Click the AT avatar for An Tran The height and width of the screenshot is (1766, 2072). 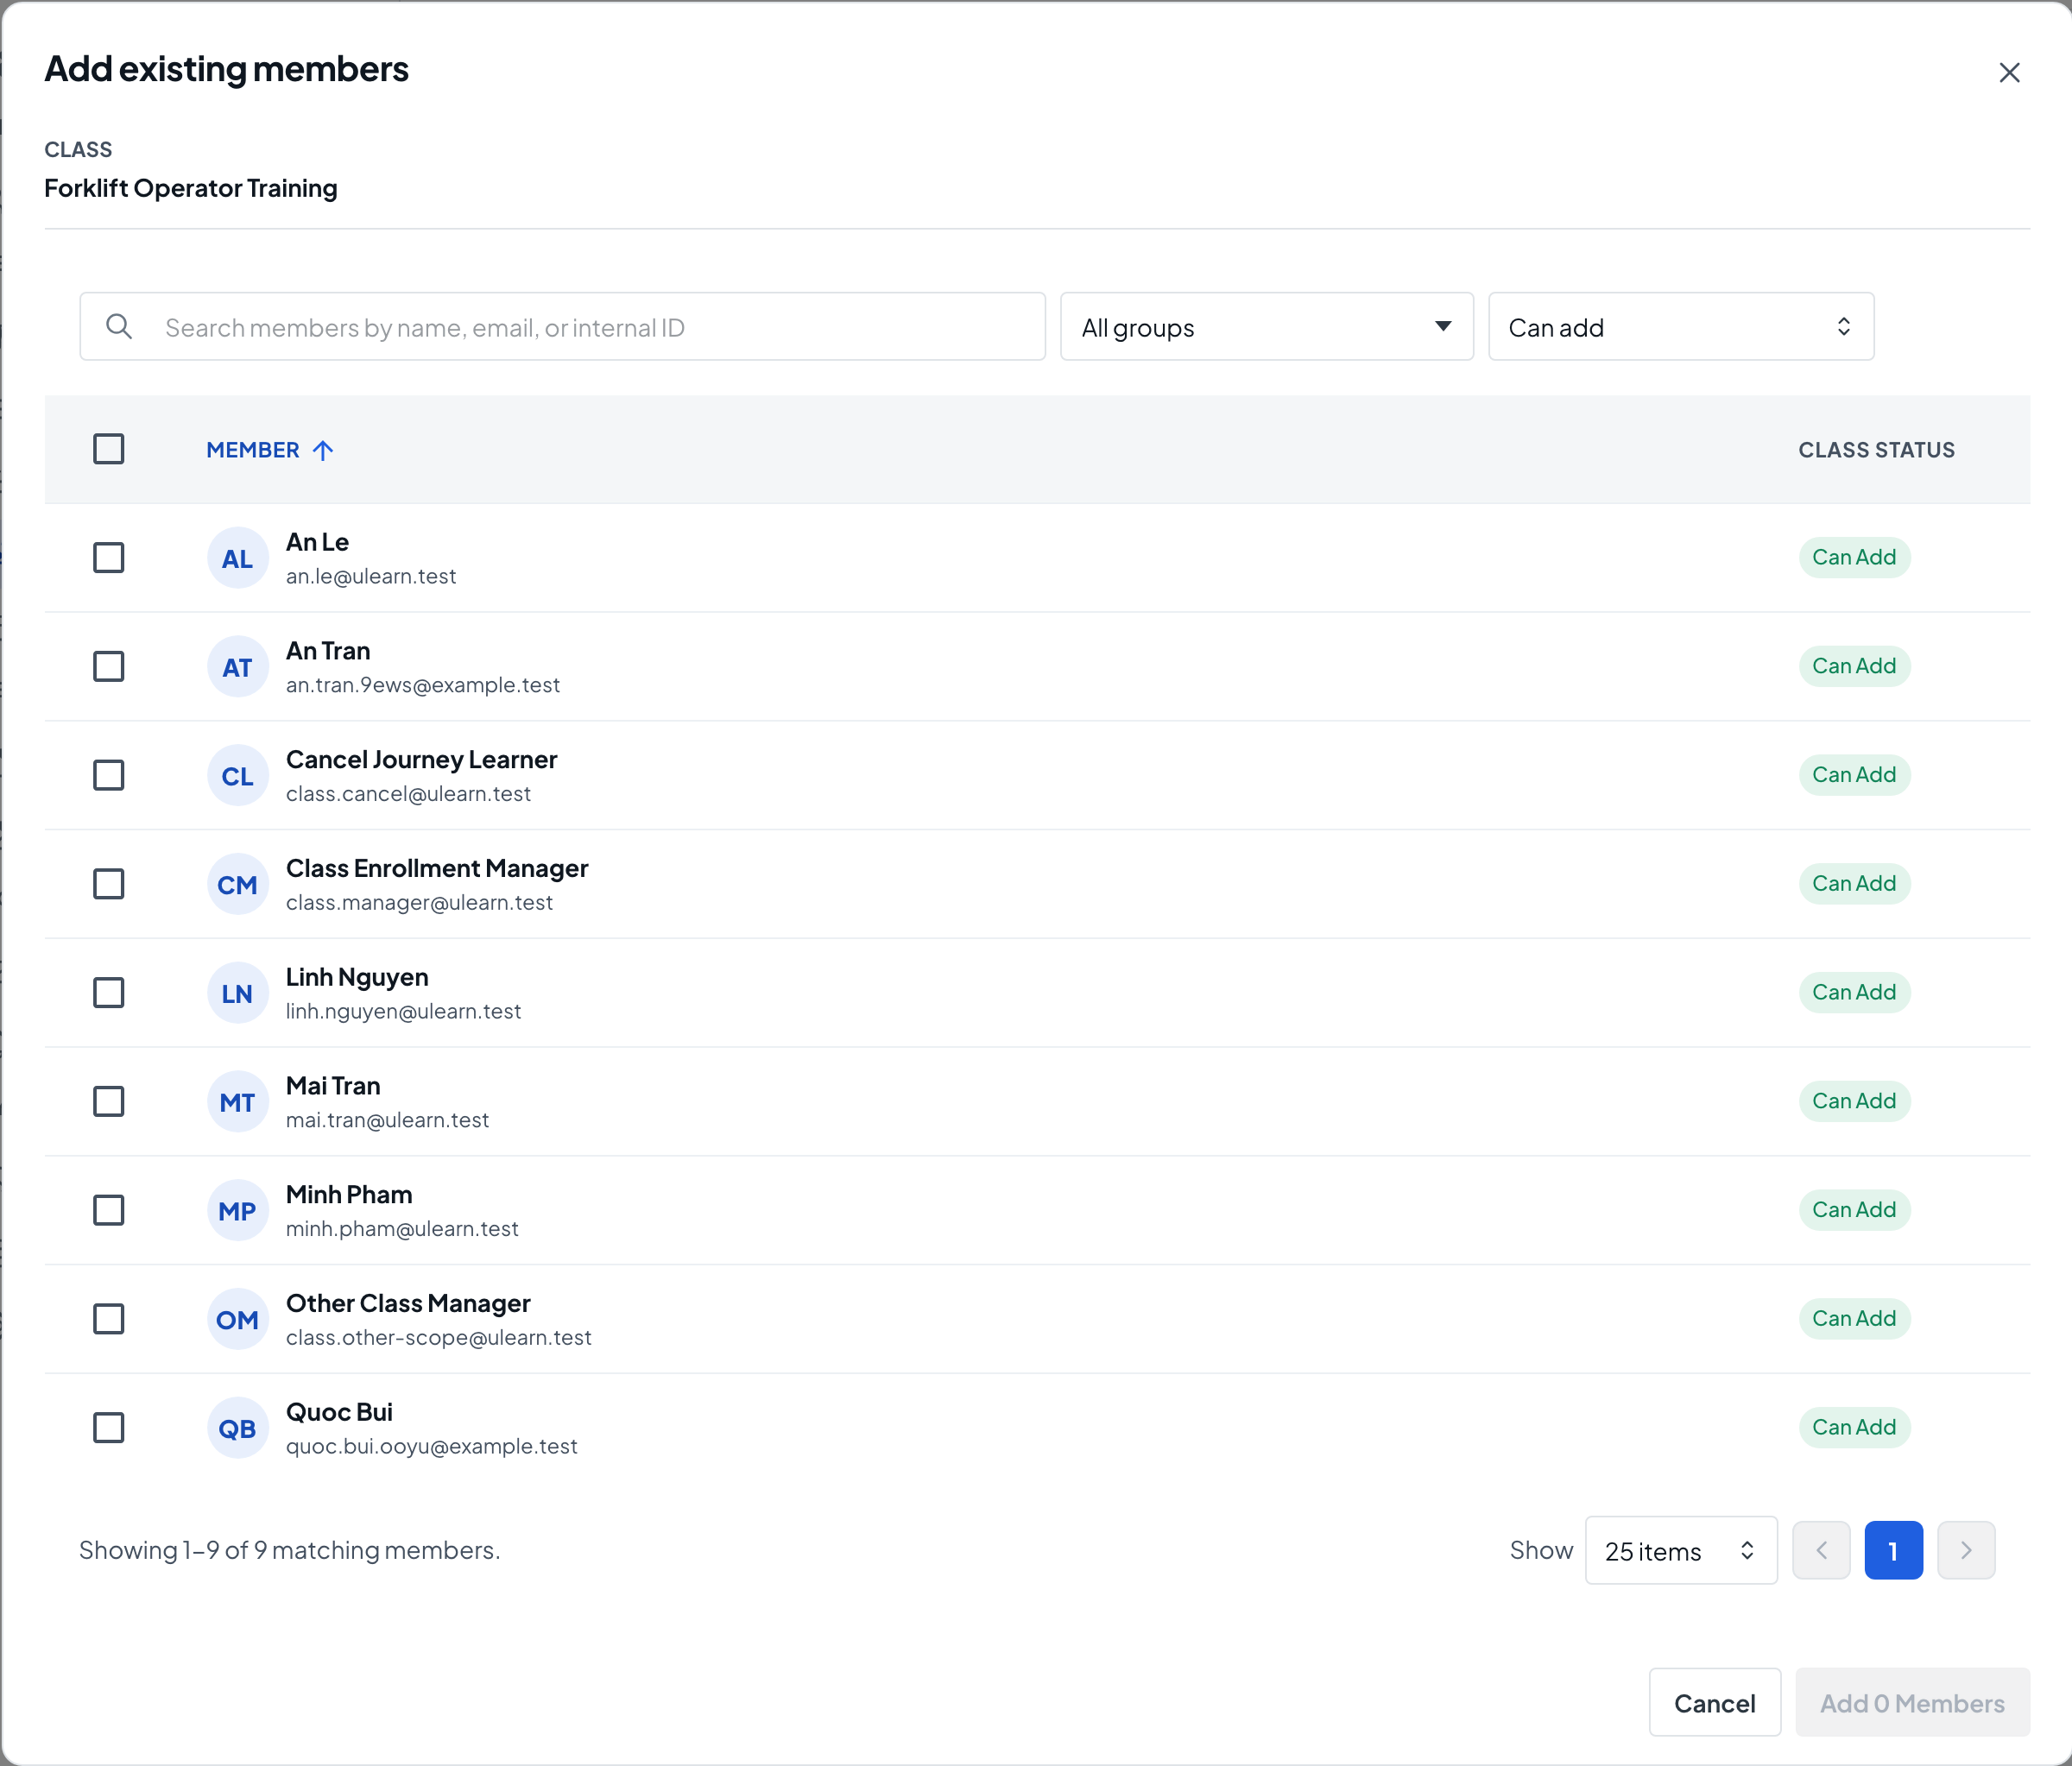(x=238, y=667)
